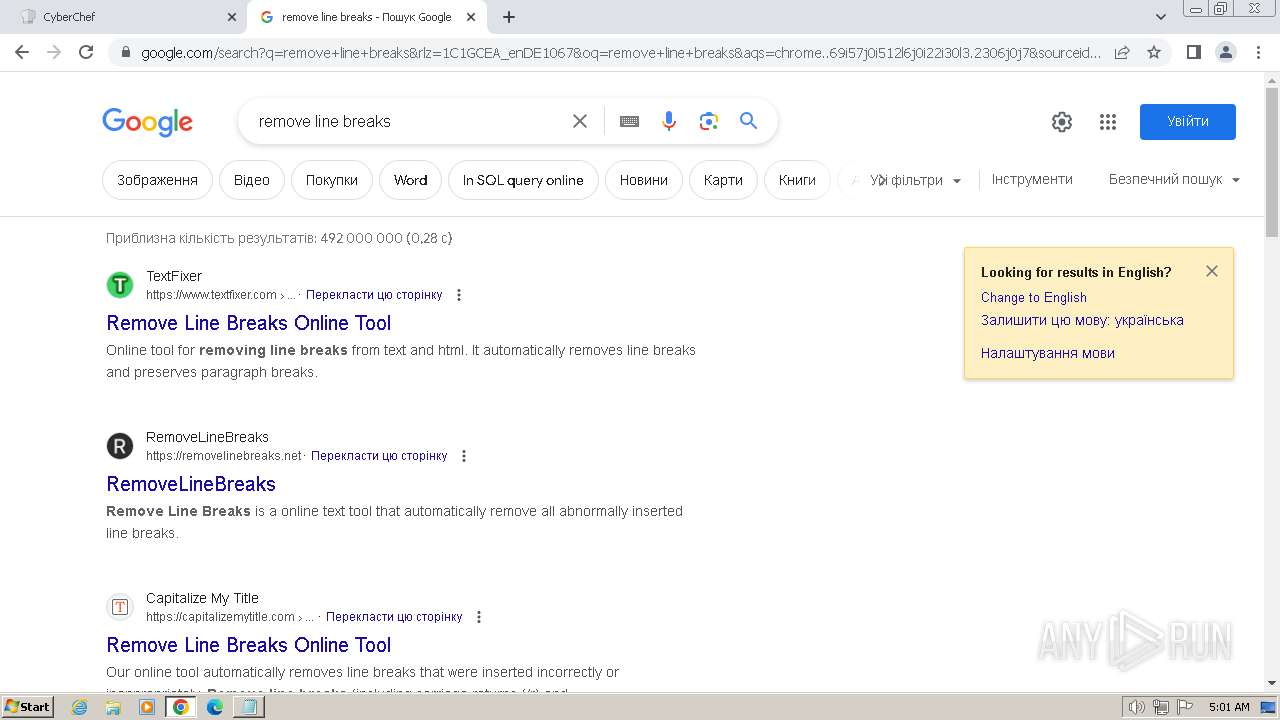The width and height of the screenshot is (1280, 720).
Task: Click Change to English link
Action: click(1034, 297)
